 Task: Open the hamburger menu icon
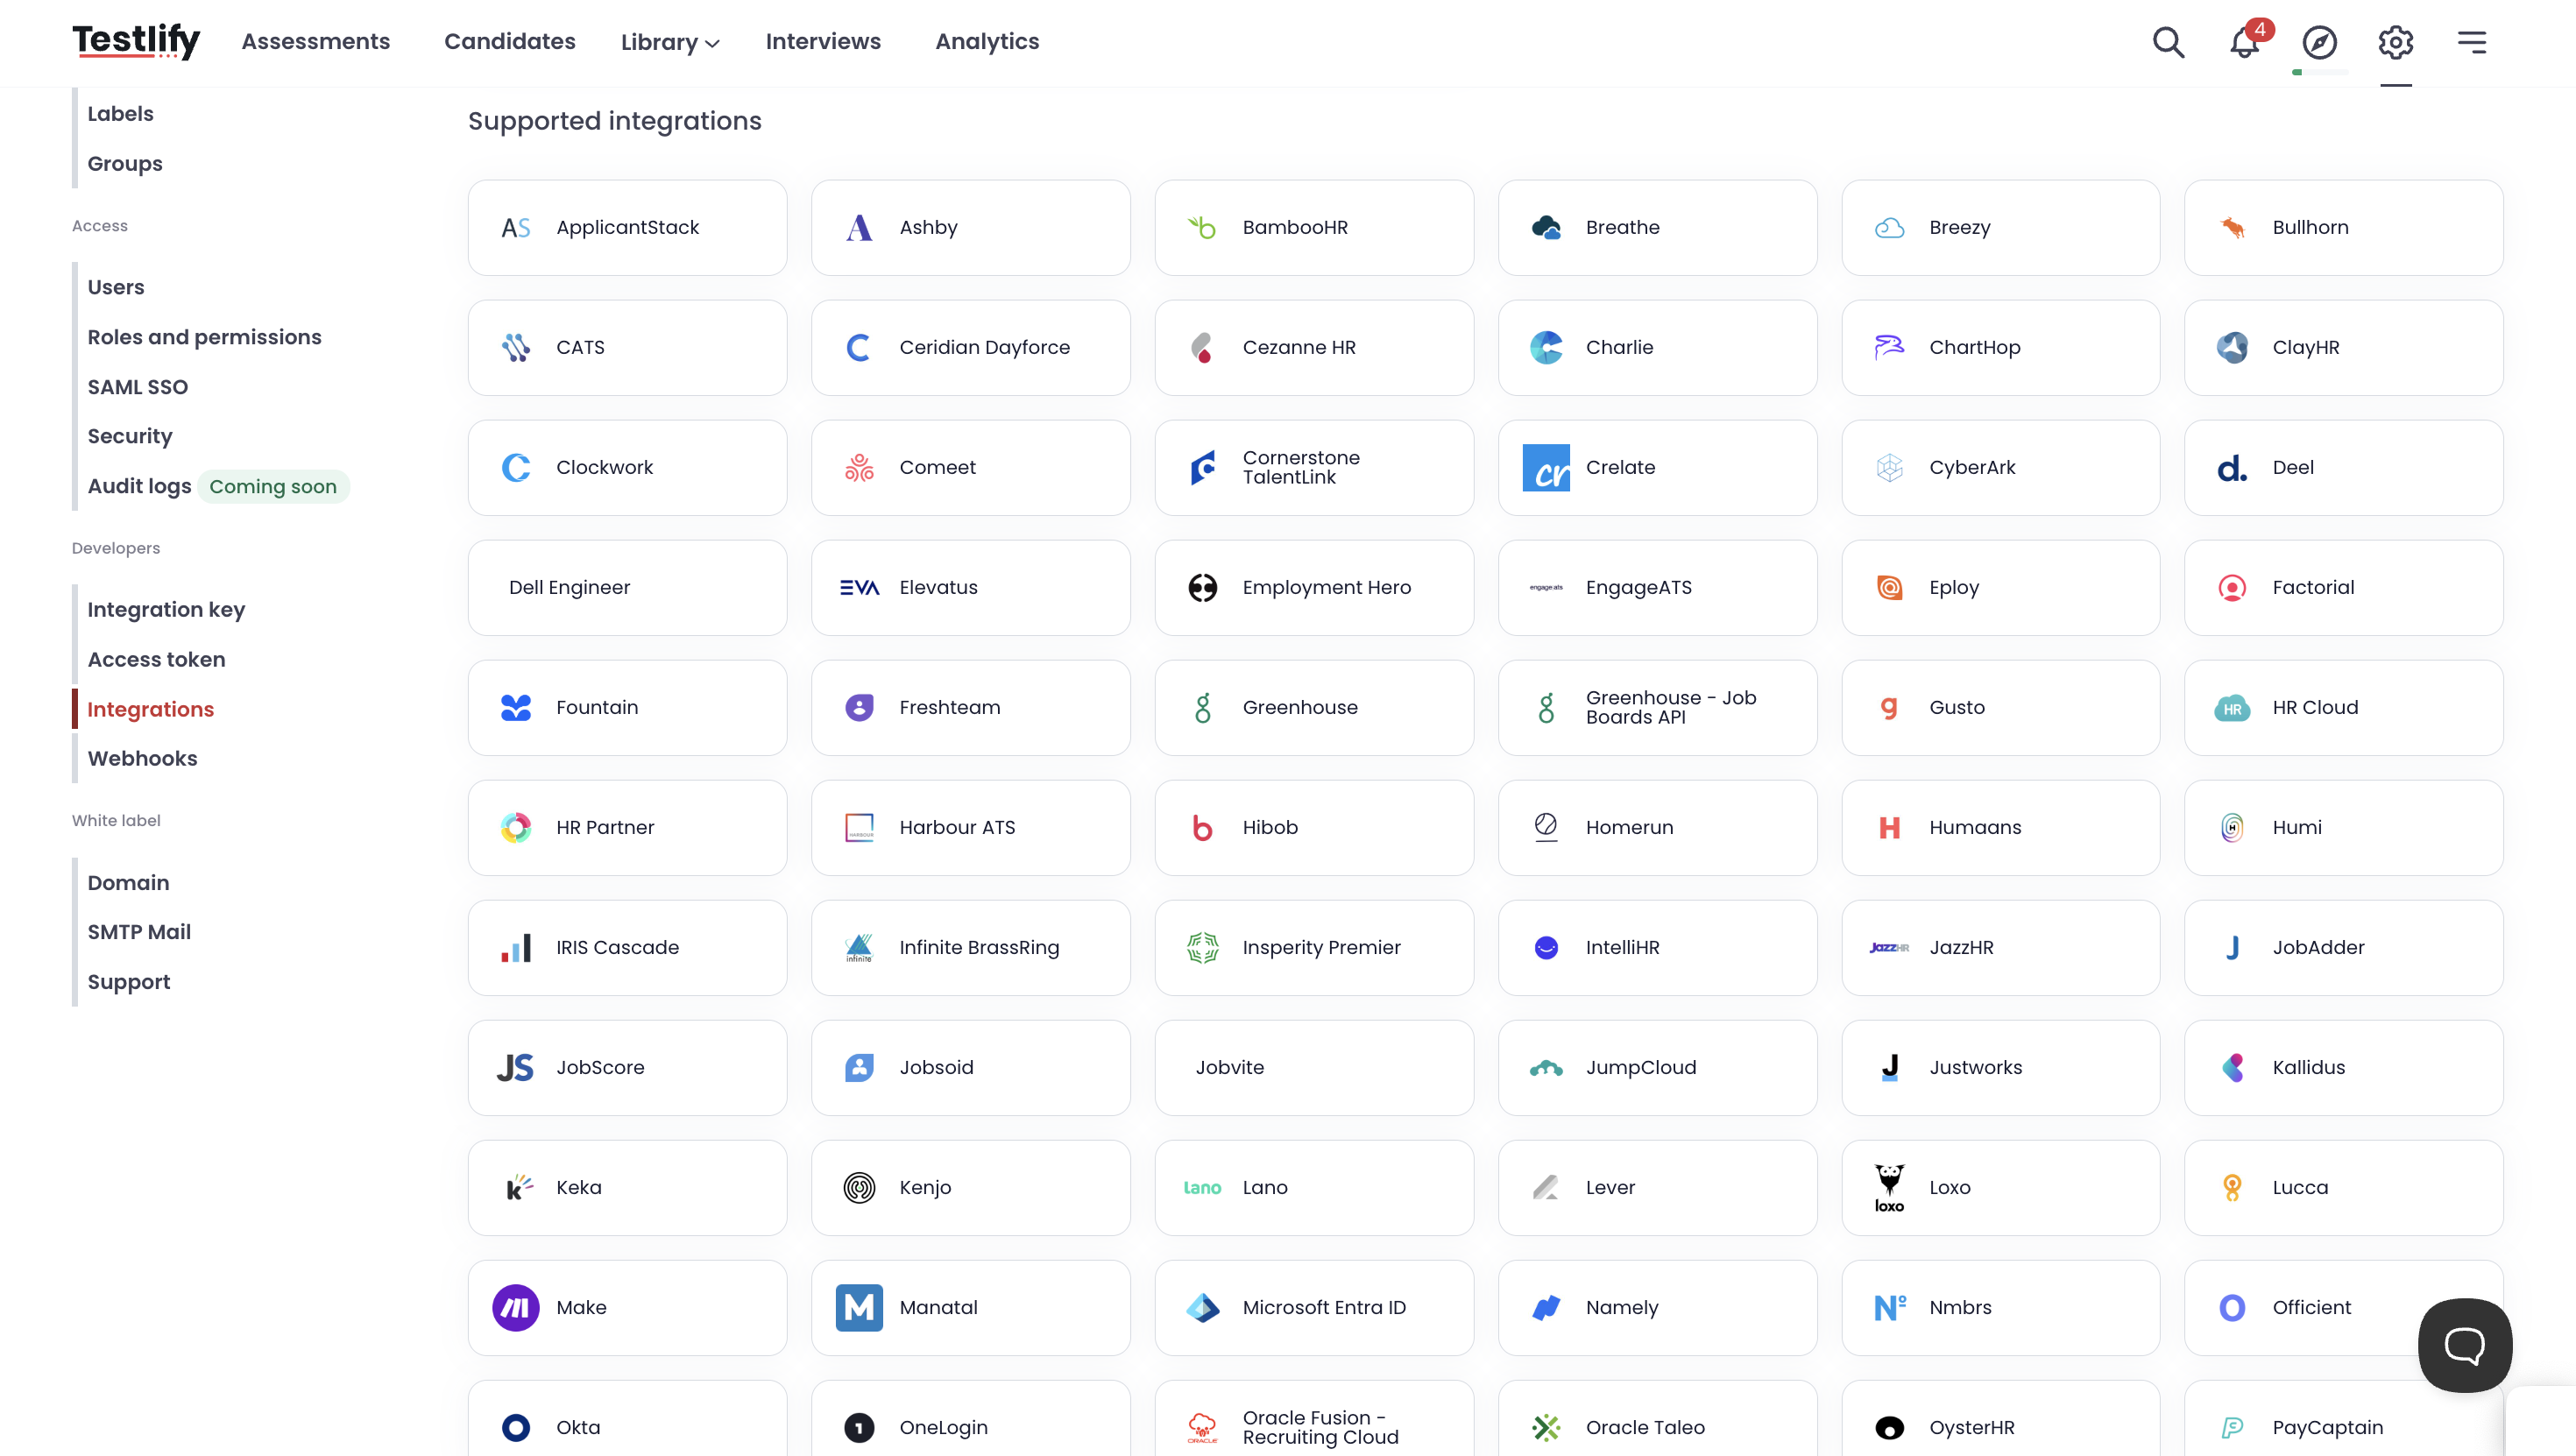[2472, 42]
